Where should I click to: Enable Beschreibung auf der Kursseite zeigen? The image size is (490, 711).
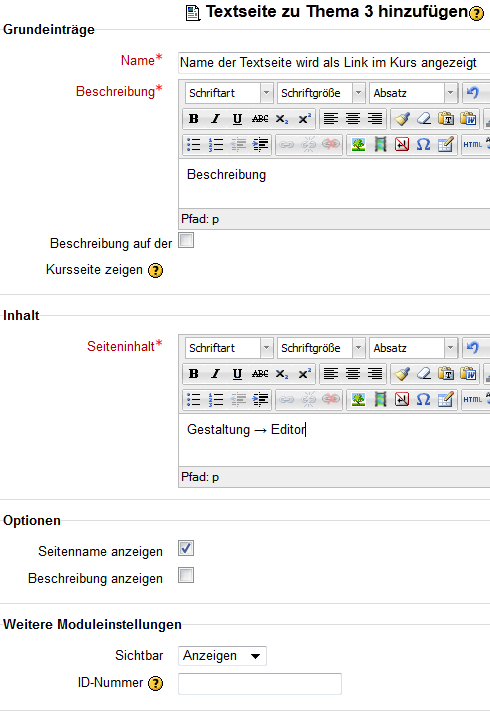(x=186, y=240)
